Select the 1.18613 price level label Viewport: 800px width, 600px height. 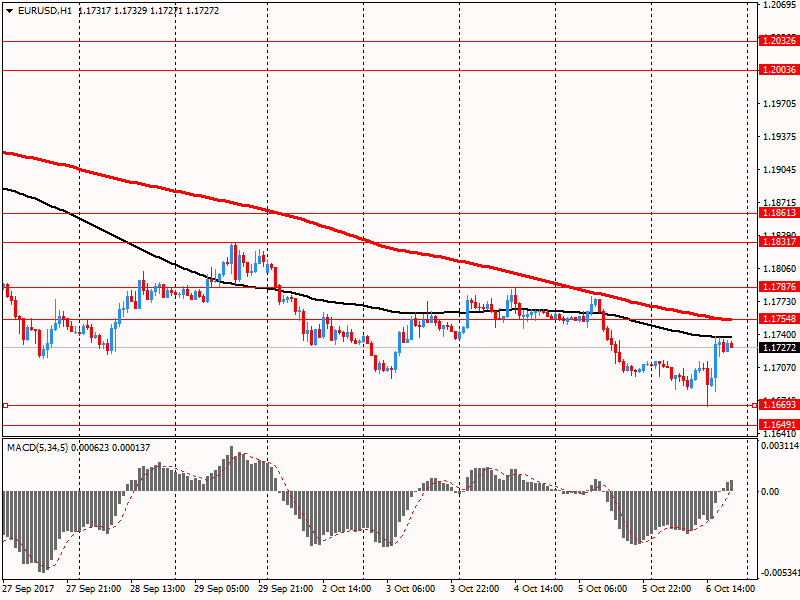(779, 213)
